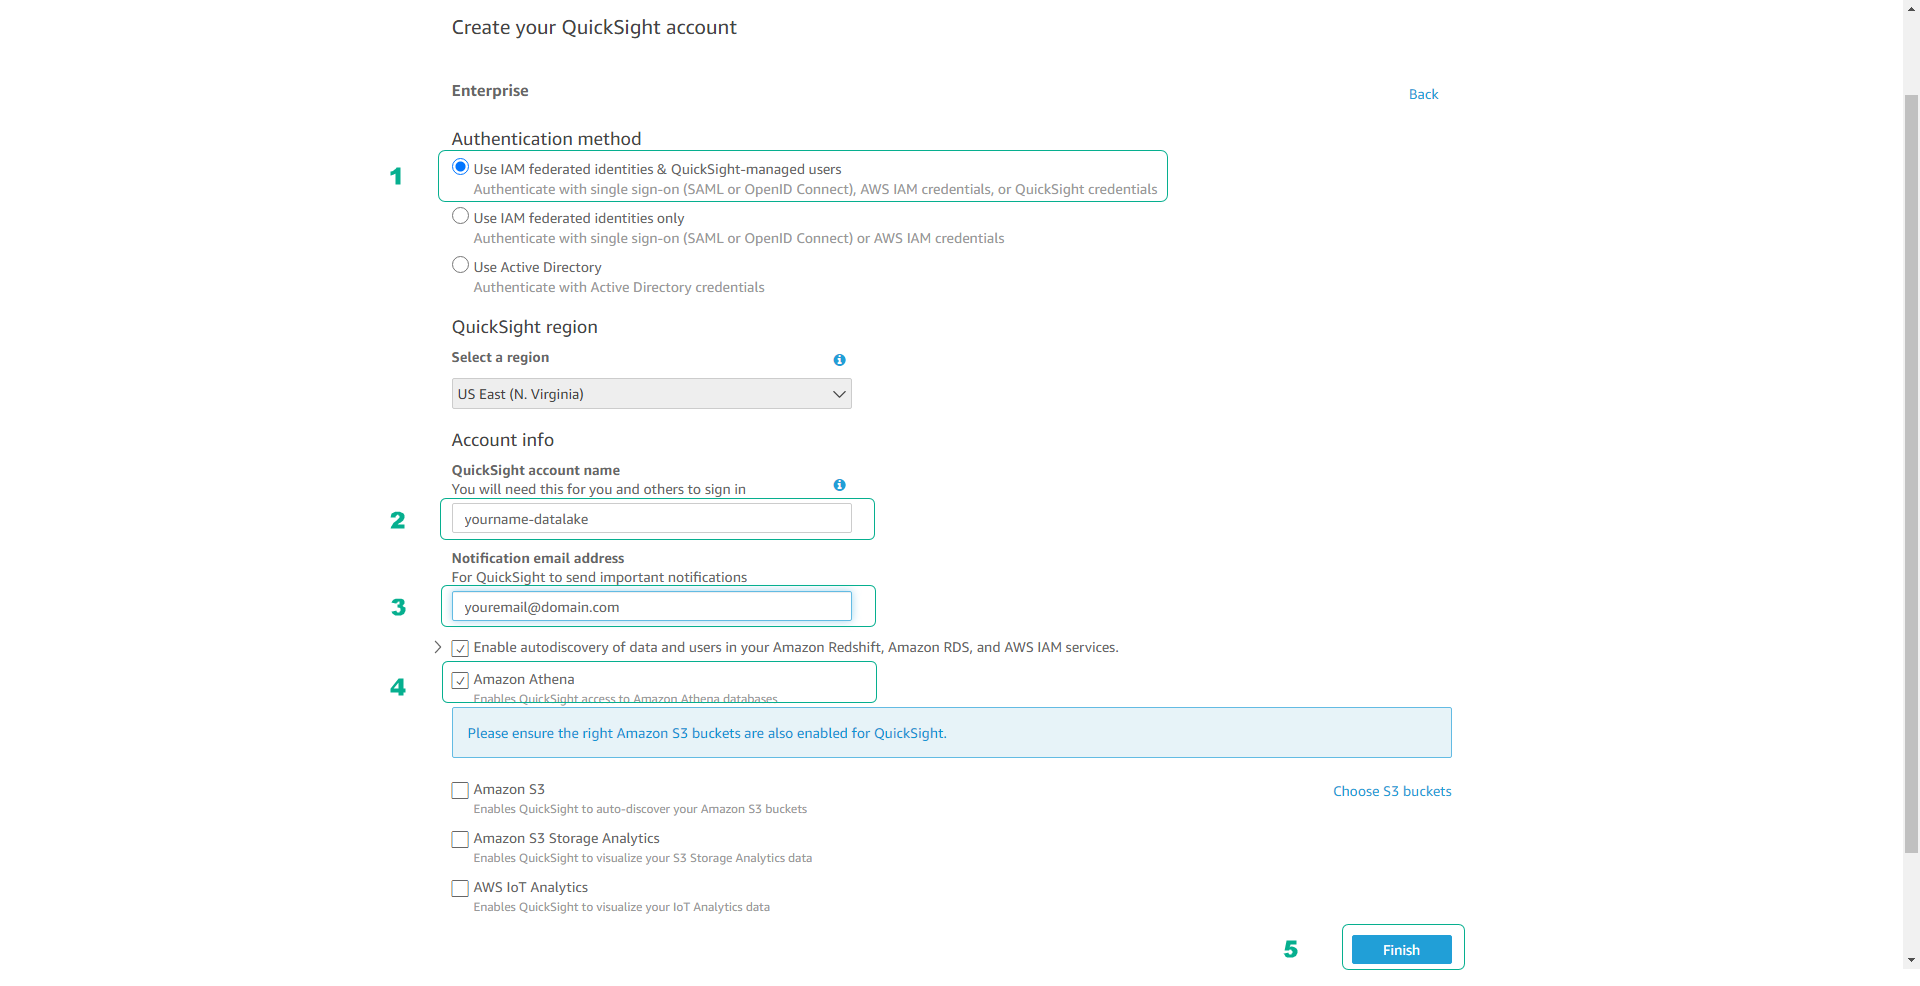Screen dimensions: 1920x986
Task: Click 'Create your QuickSight account' heading
Action: tap(594, 28)
